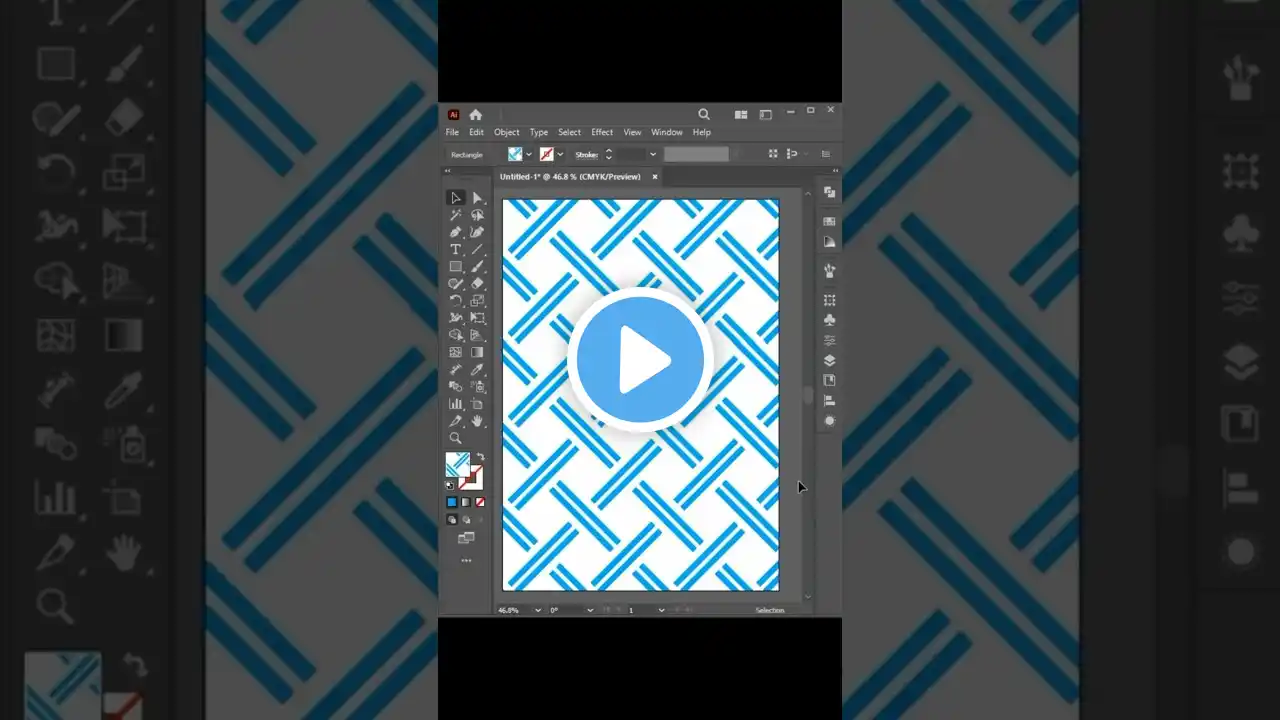Open the View menu
1280x720 pixels.
coord(632,132)
